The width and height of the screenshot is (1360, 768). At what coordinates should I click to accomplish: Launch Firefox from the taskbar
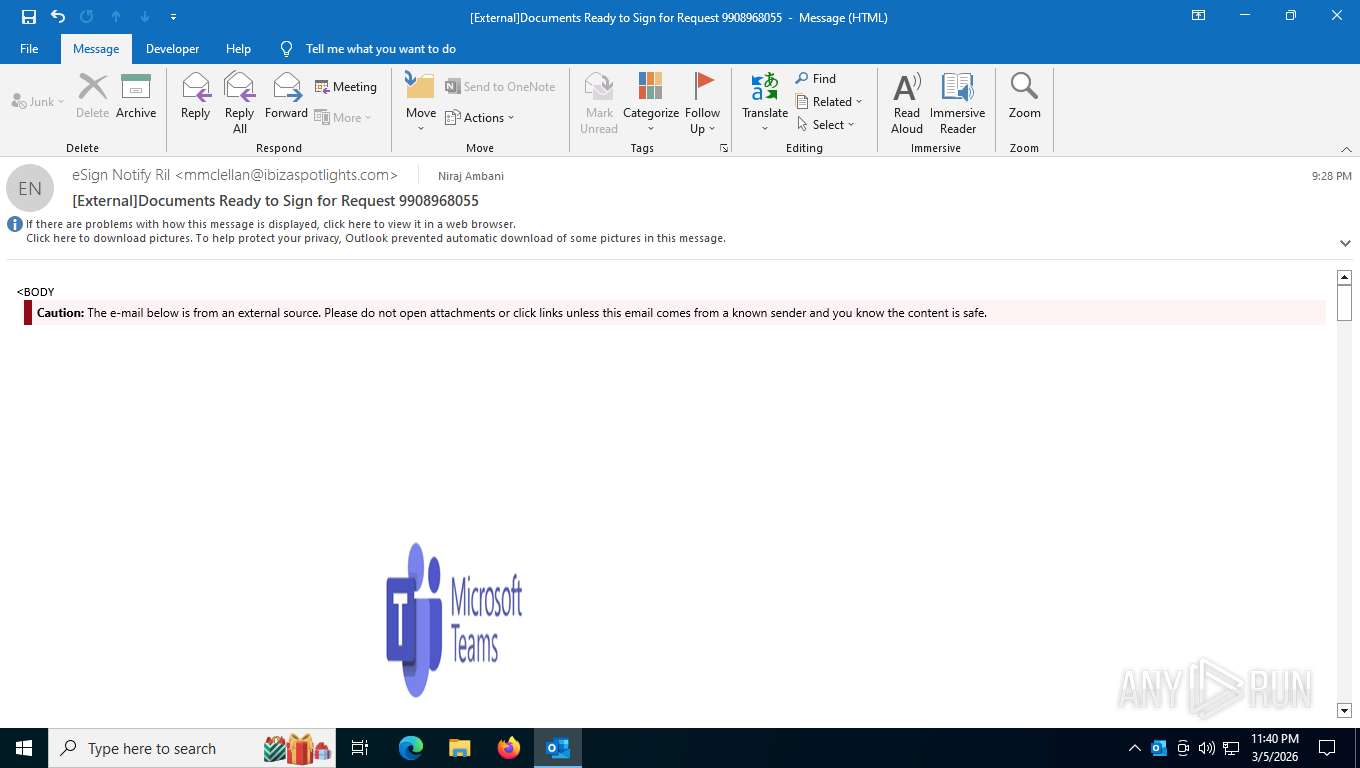click(508, 748)
